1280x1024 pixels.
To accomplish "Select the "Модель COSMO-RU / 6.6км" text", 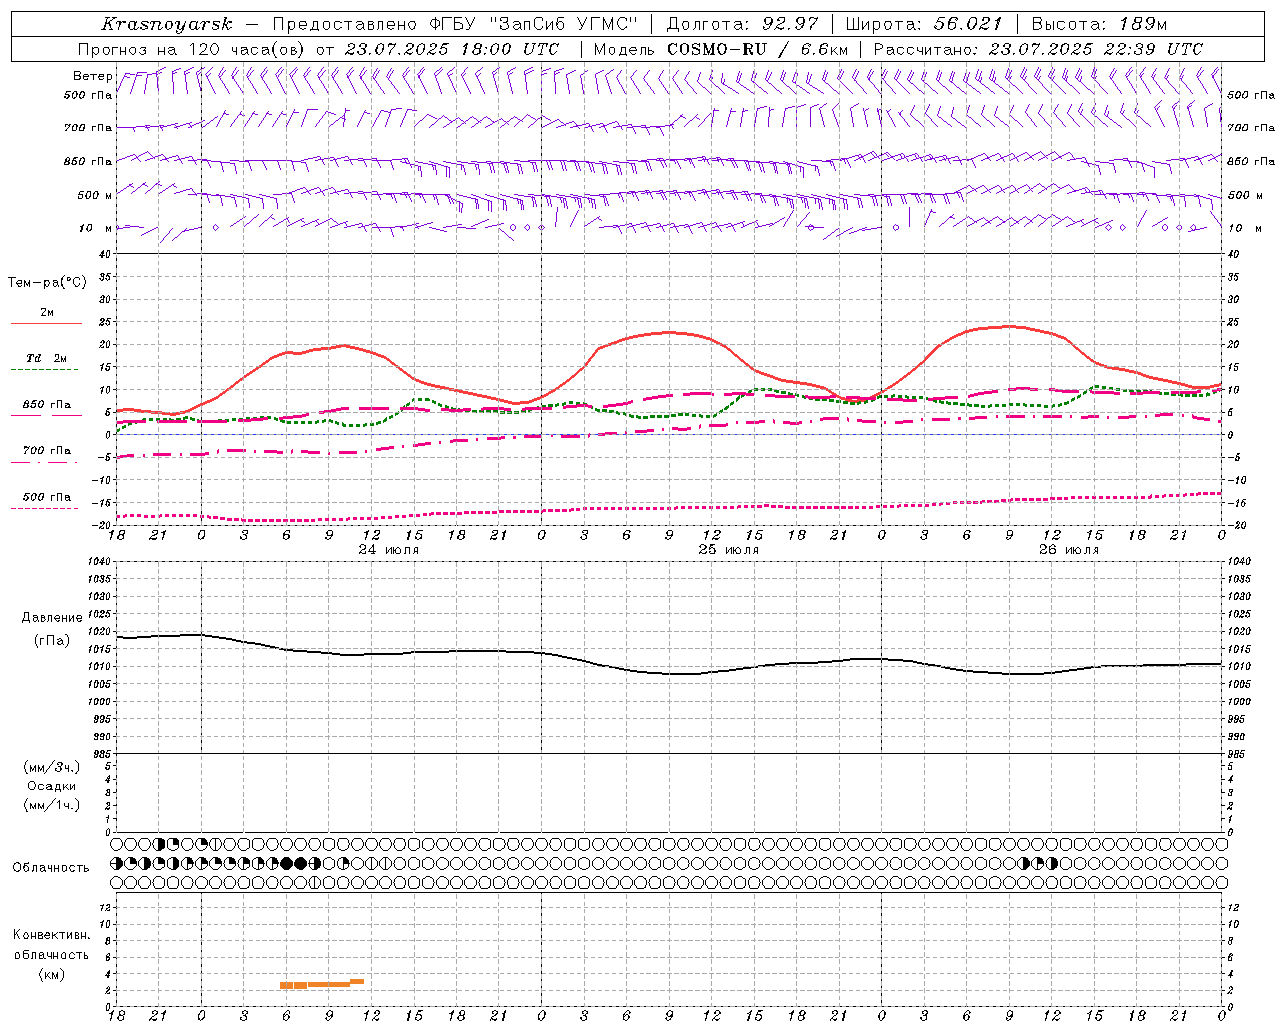I will click(x=720, y=49).
